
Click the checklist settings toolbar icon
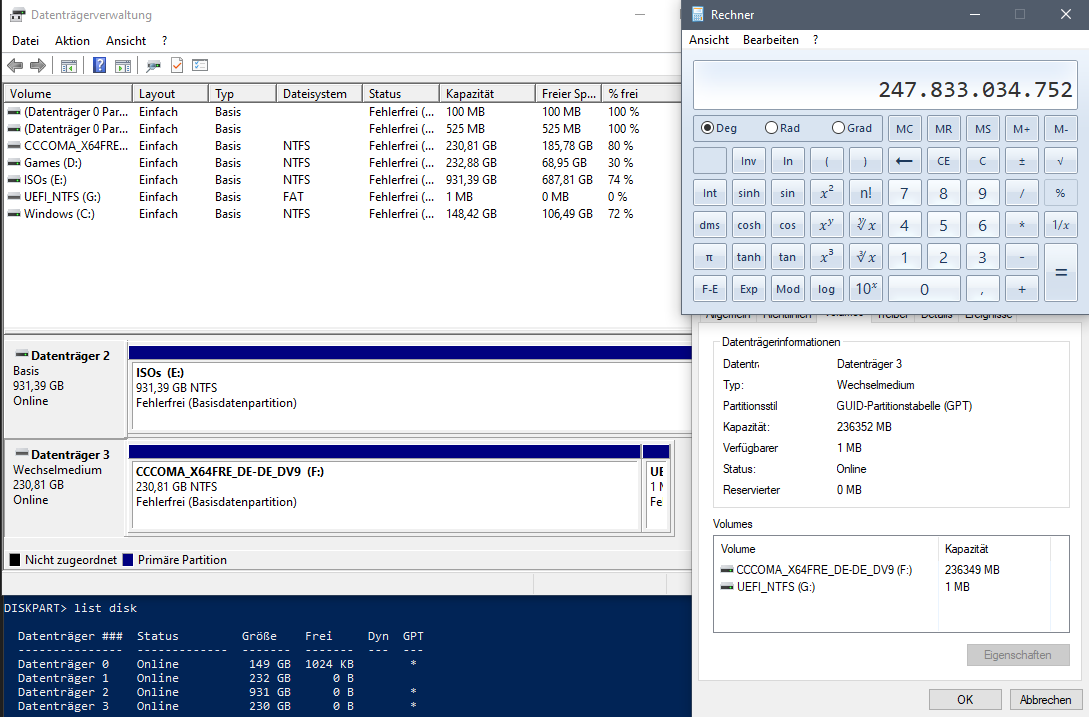click(200, 65)
